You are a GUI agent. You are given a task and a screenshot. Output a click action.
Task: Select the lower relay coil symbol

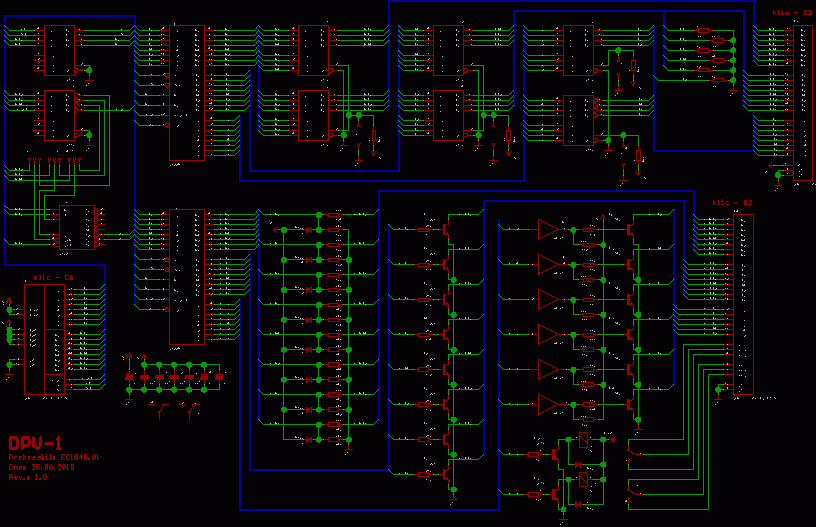[x=583, y=479]
